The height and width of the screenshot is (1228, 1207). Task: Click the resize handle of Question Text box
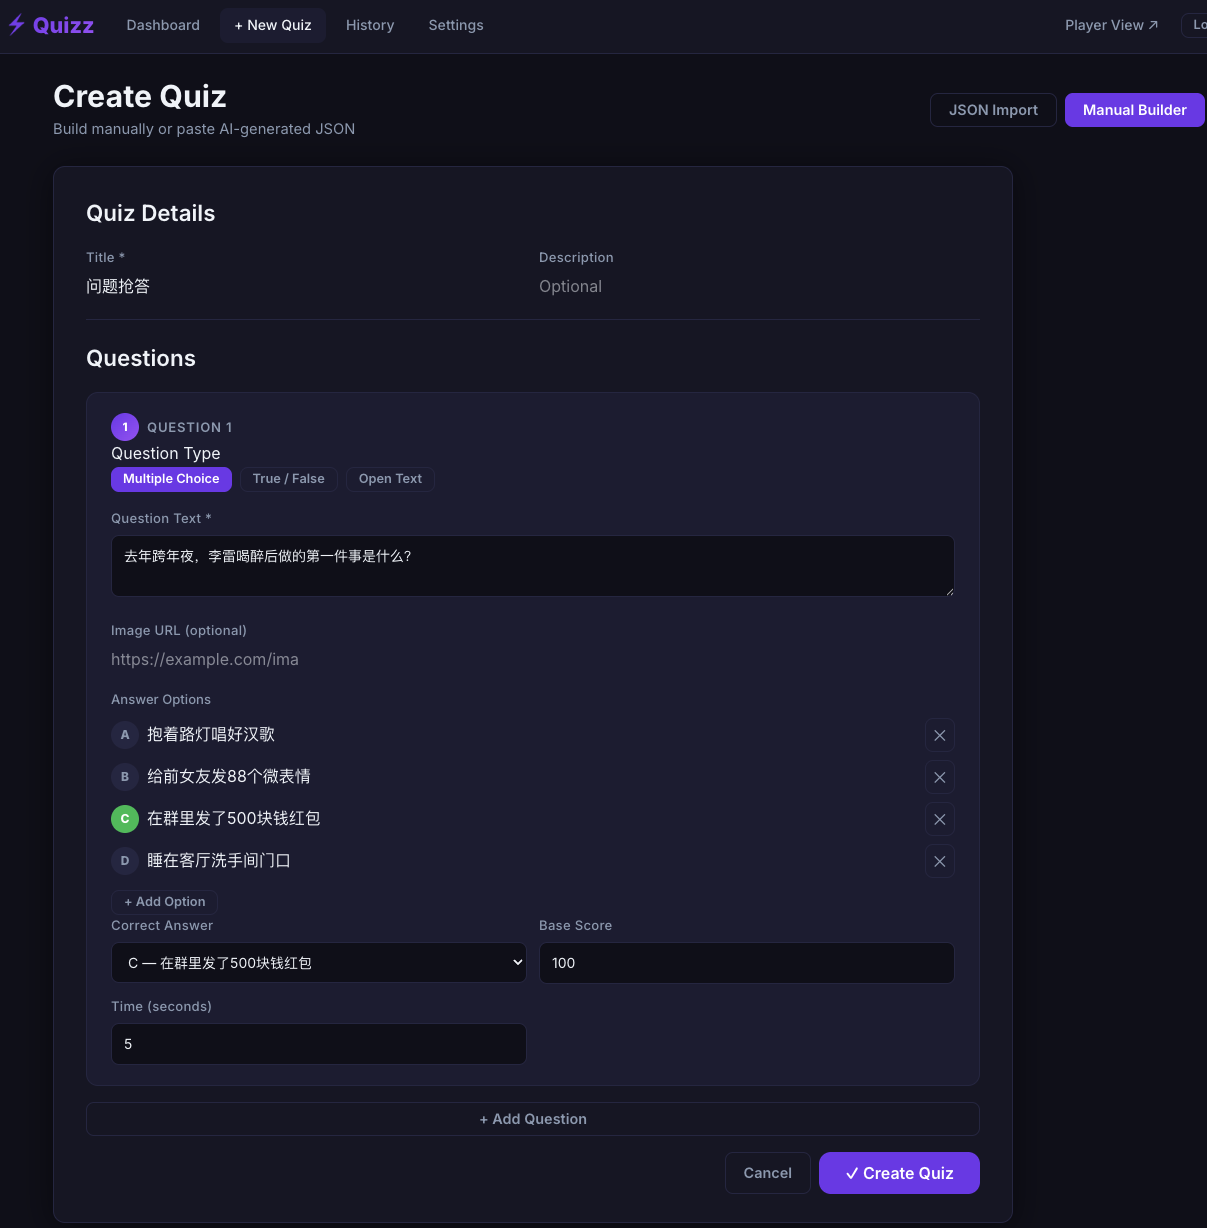coord(949,591)
